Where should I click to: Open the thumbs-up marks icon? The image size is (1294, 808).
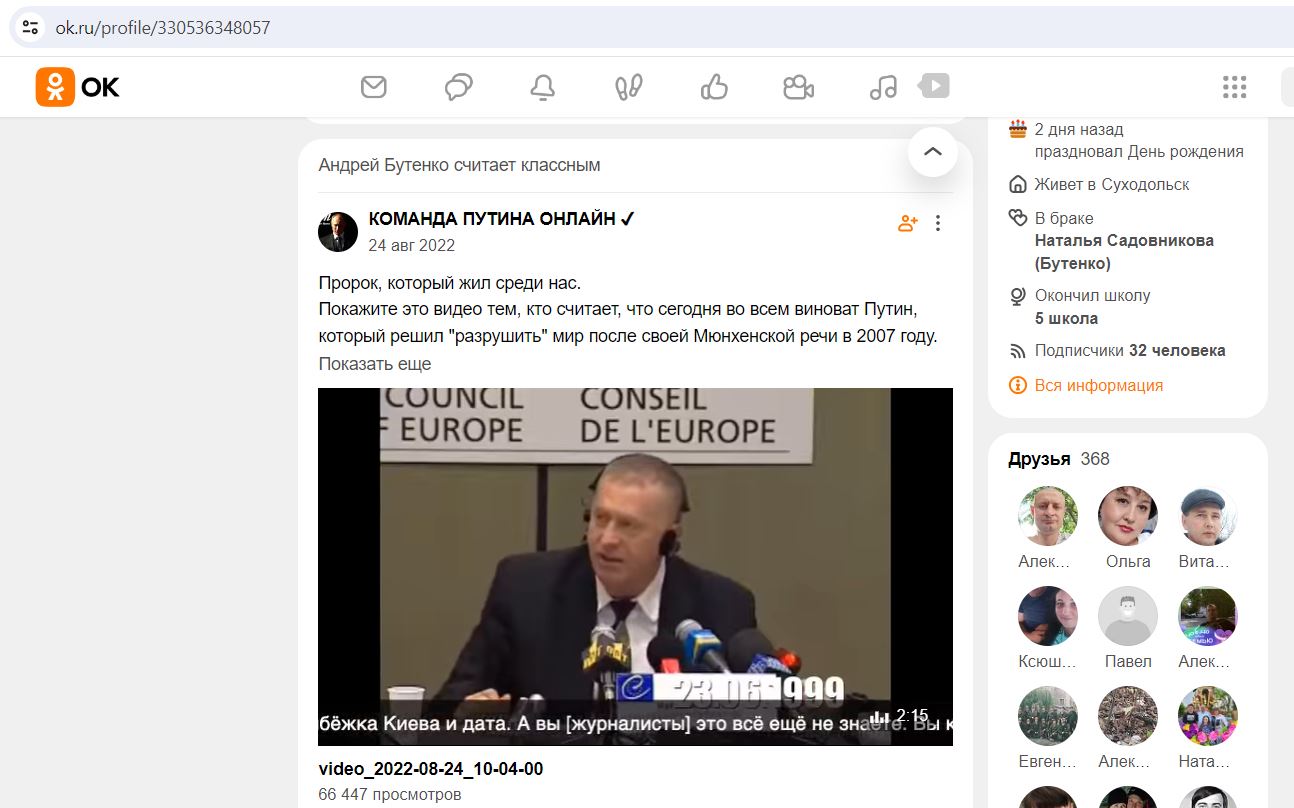[x=714, y=87]
